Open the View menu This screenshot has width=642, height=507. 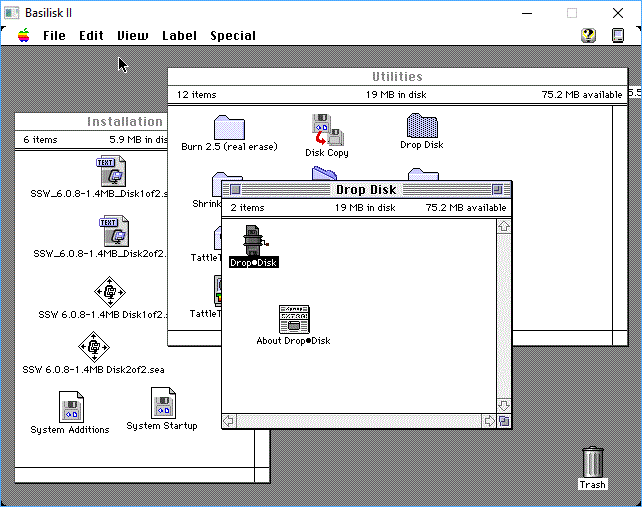click(x=133, y=36)
